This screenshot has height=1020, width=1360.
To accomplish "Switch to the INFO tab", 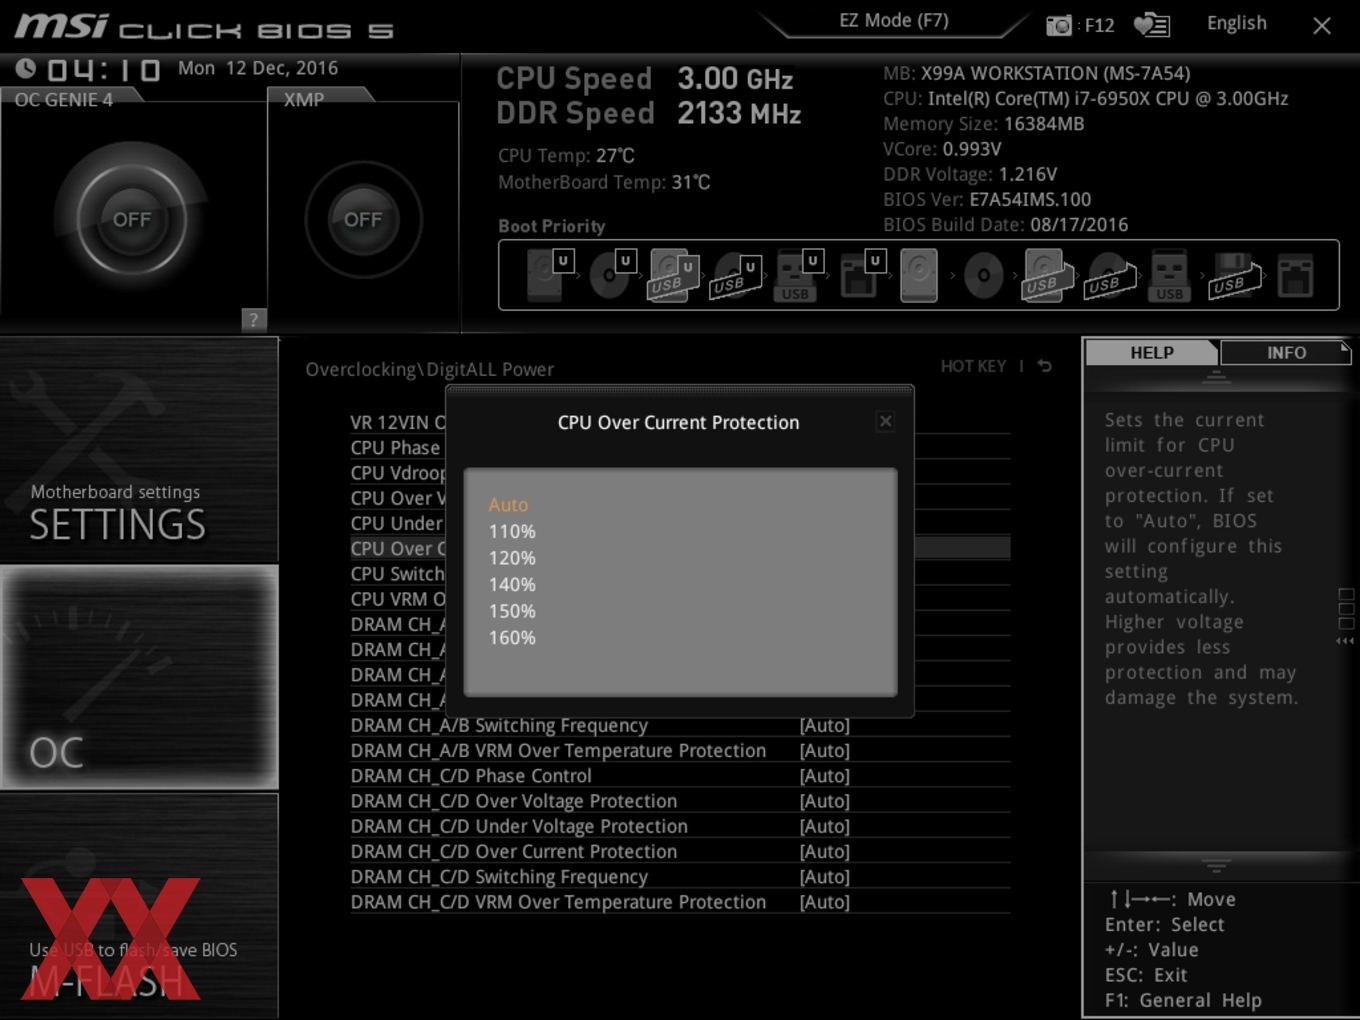I will click(x=1286, y=353).
